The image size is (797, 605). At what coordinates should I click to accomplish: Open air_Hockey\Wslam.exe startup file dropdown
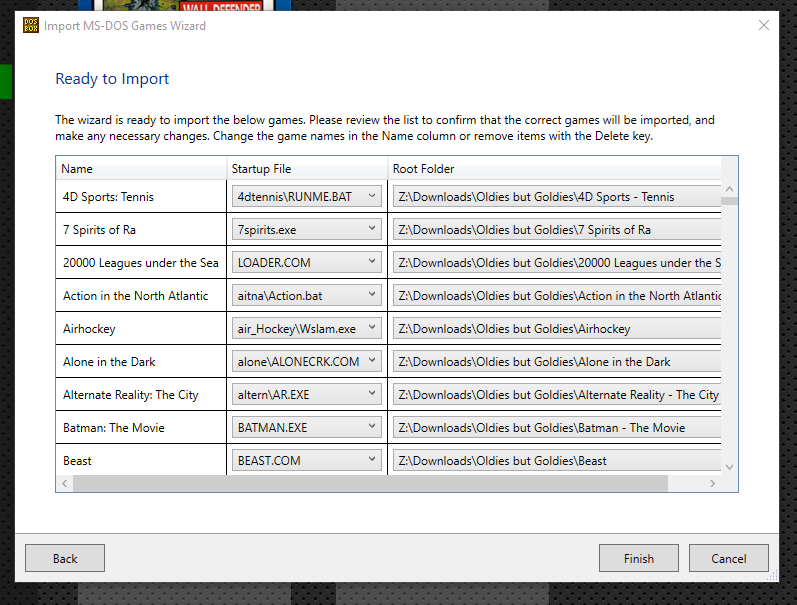(x=306, y=328)
